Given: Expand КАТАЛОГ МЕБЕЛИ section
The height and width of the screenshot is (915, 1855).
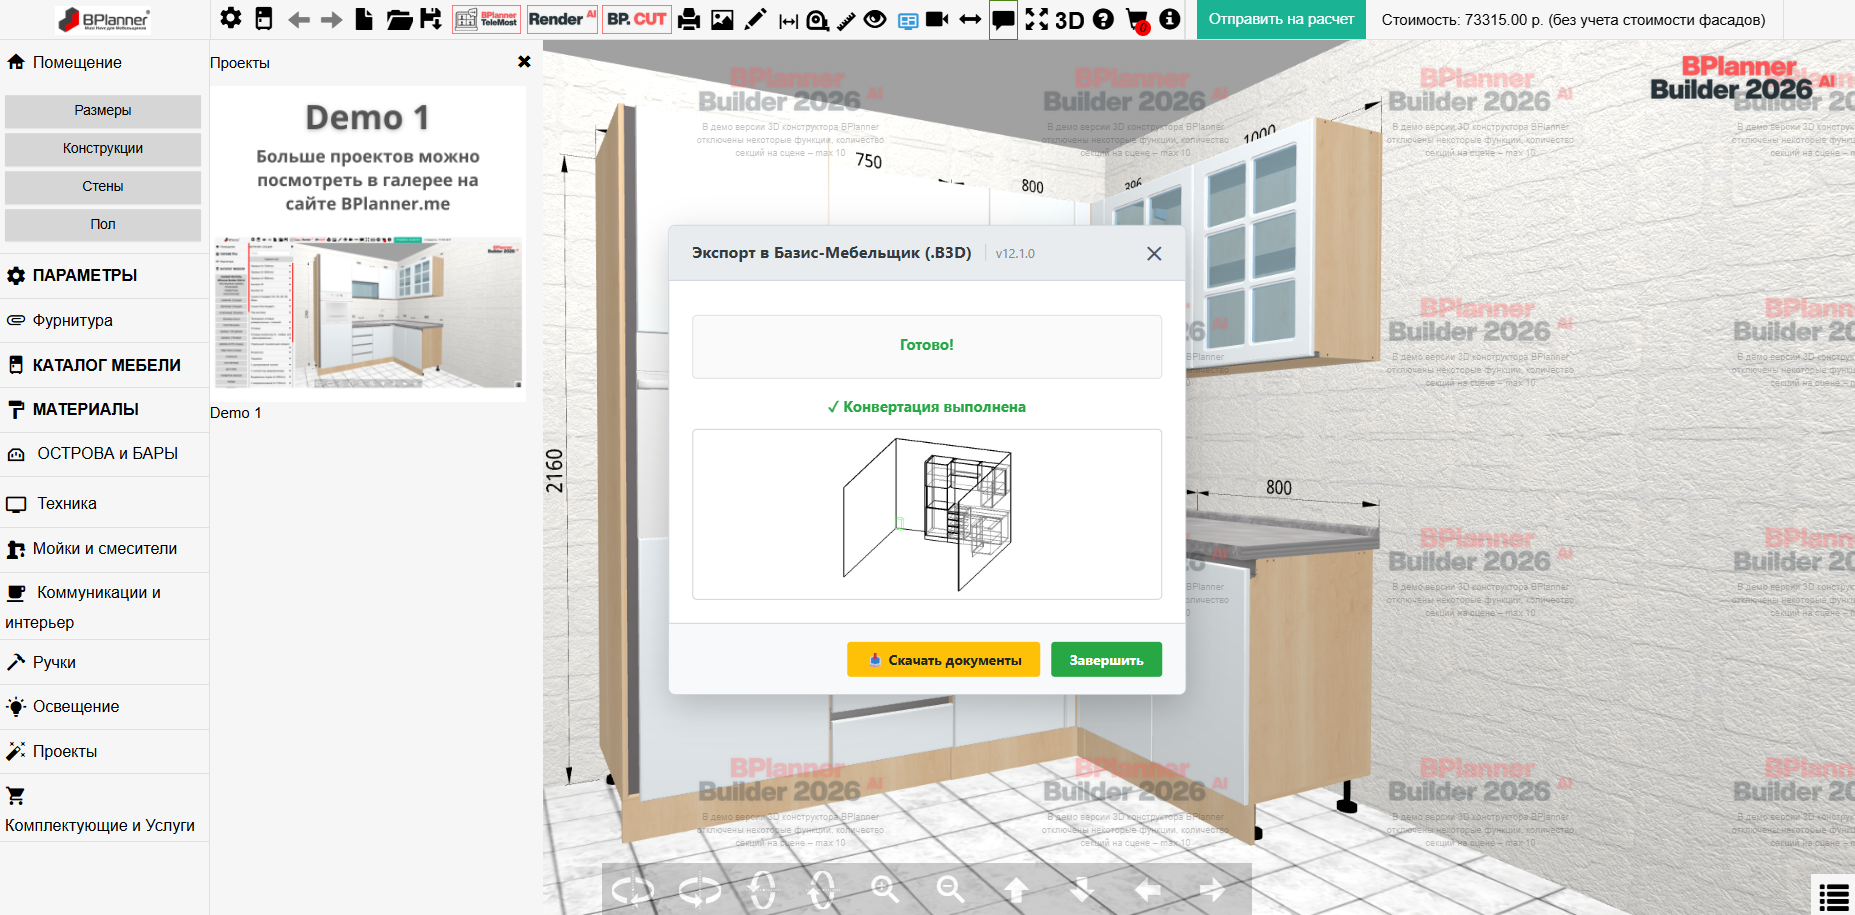Looking at the screenshot, I should 104,365.
